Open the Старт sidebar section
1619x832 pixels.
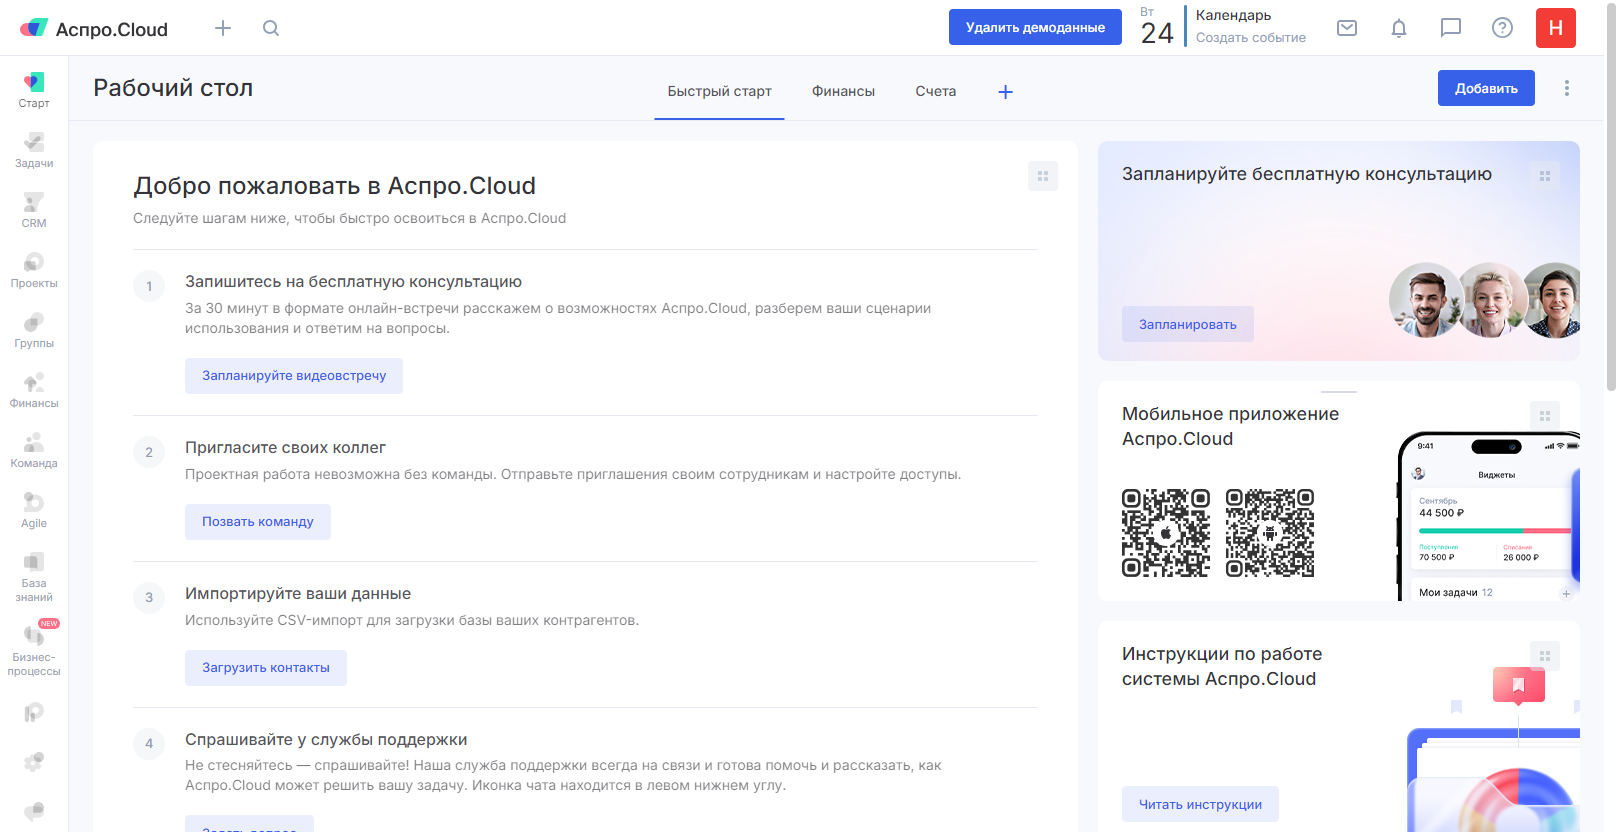[x=34, y=90]
